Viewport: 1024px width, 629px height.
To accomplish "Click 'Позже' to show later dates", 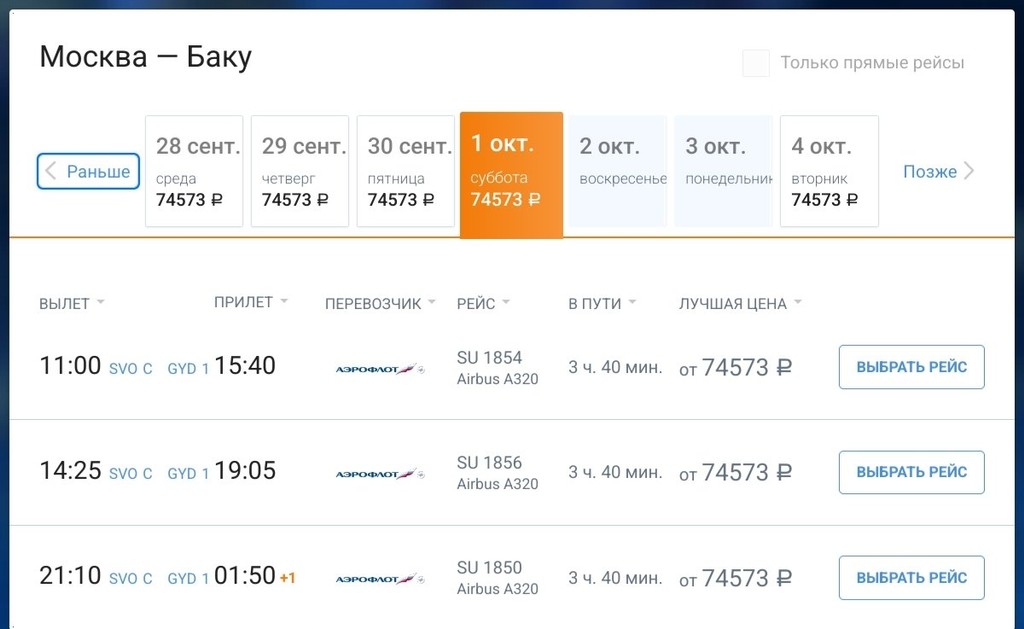I will coord(939,171).
